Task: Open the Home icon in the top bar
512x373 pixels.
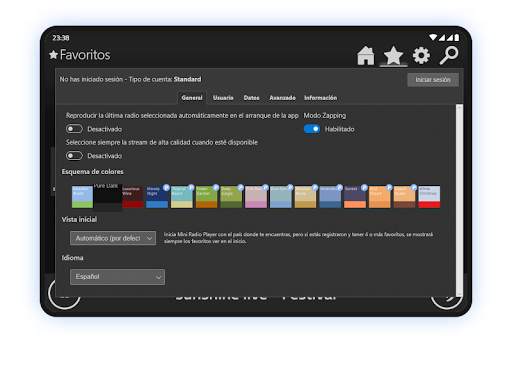Action: tap(366, 55)
